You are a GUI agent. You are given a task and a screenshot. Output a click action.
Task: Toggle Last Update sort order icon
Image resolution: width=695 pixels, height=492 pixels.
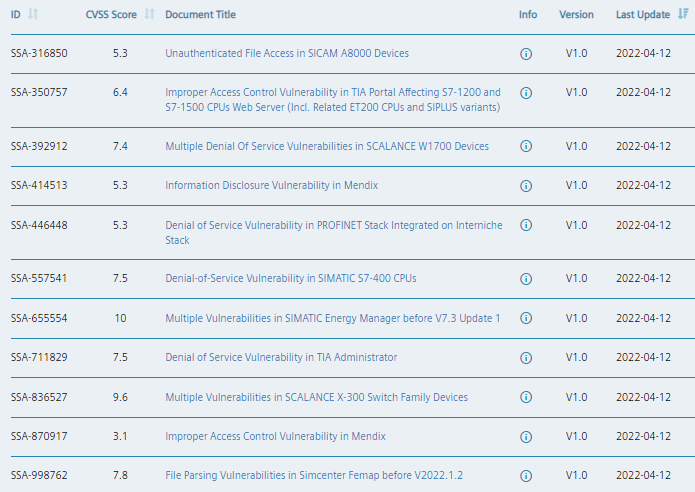coord(683,14)
